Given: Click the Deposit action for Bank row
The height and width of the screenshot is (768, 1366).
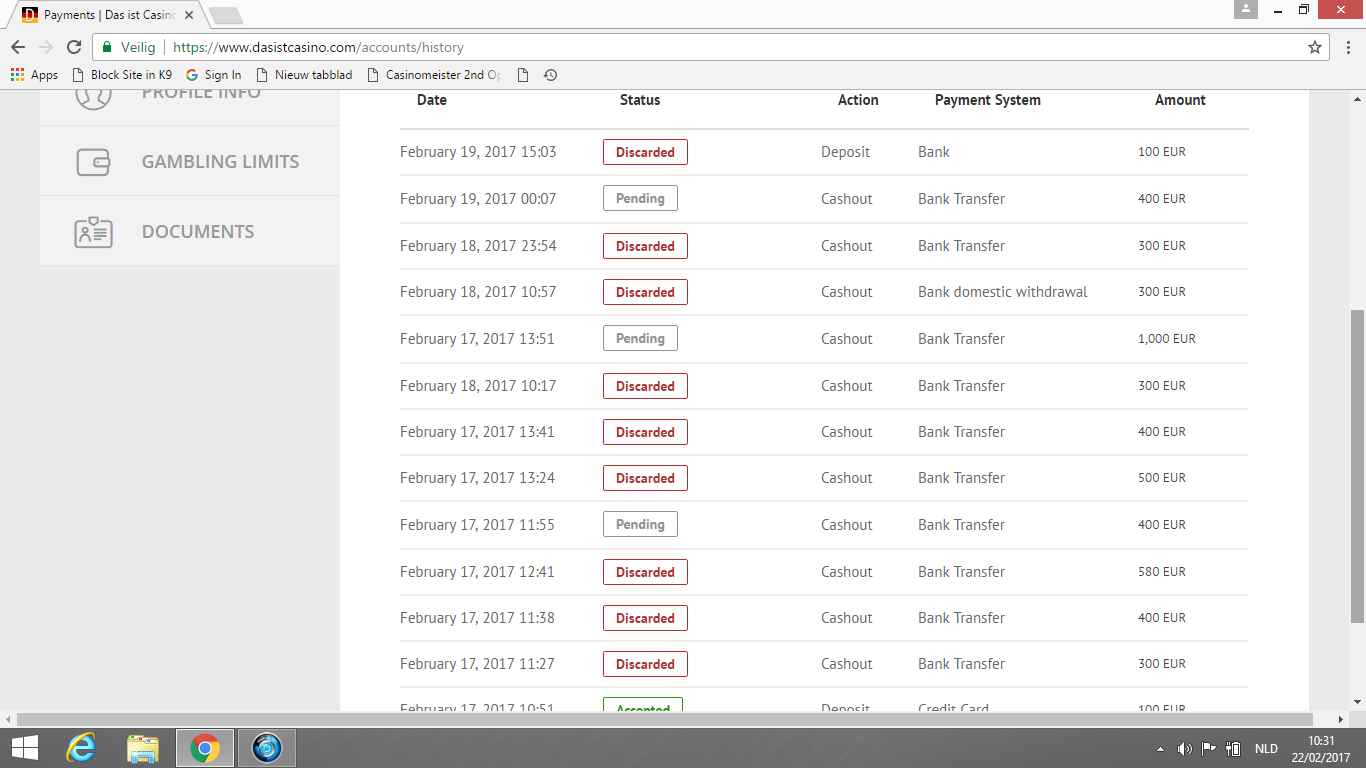Looking at the screenshot, I should point(846,152).
